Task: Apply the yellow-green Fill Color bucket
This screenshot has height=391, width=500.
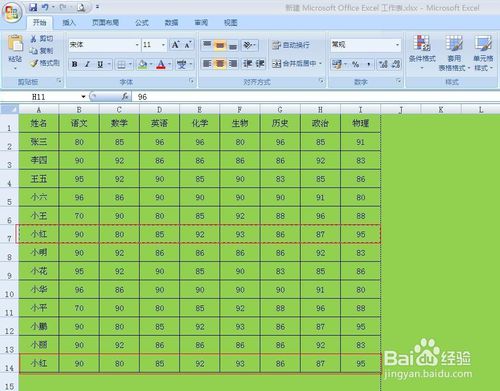Action: pos(142,64)
